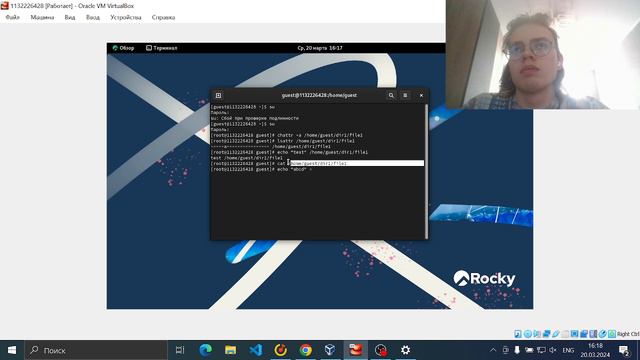Open the GNOME clock showing Ср, 20 марта
Image resolution: width=640 pixels, height=360 pixels.
320,48
